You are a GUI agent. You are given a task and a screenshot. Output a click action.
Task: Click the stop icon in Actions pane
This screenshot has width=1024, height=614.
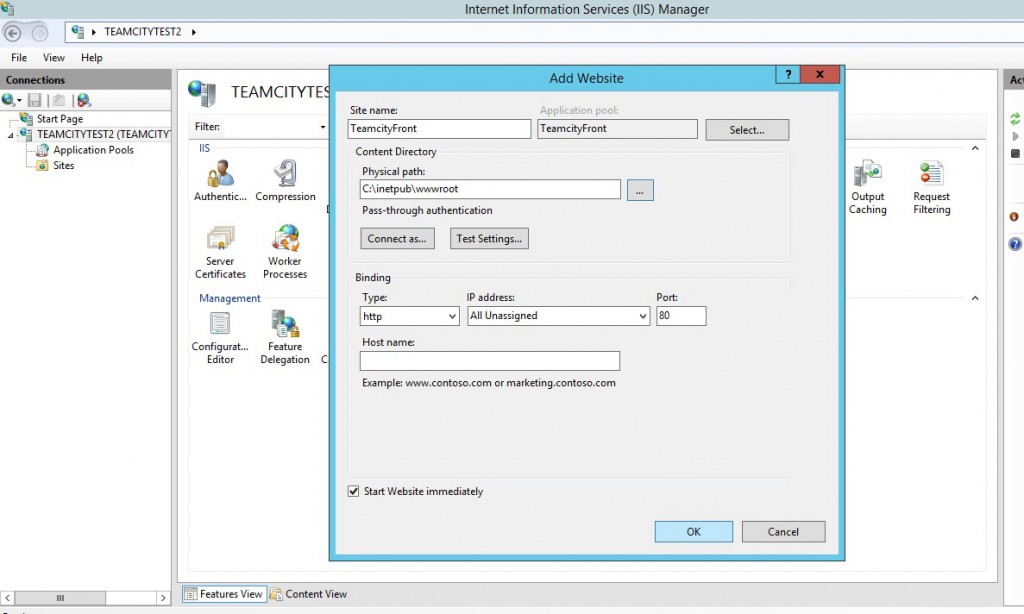point(1015,154)
